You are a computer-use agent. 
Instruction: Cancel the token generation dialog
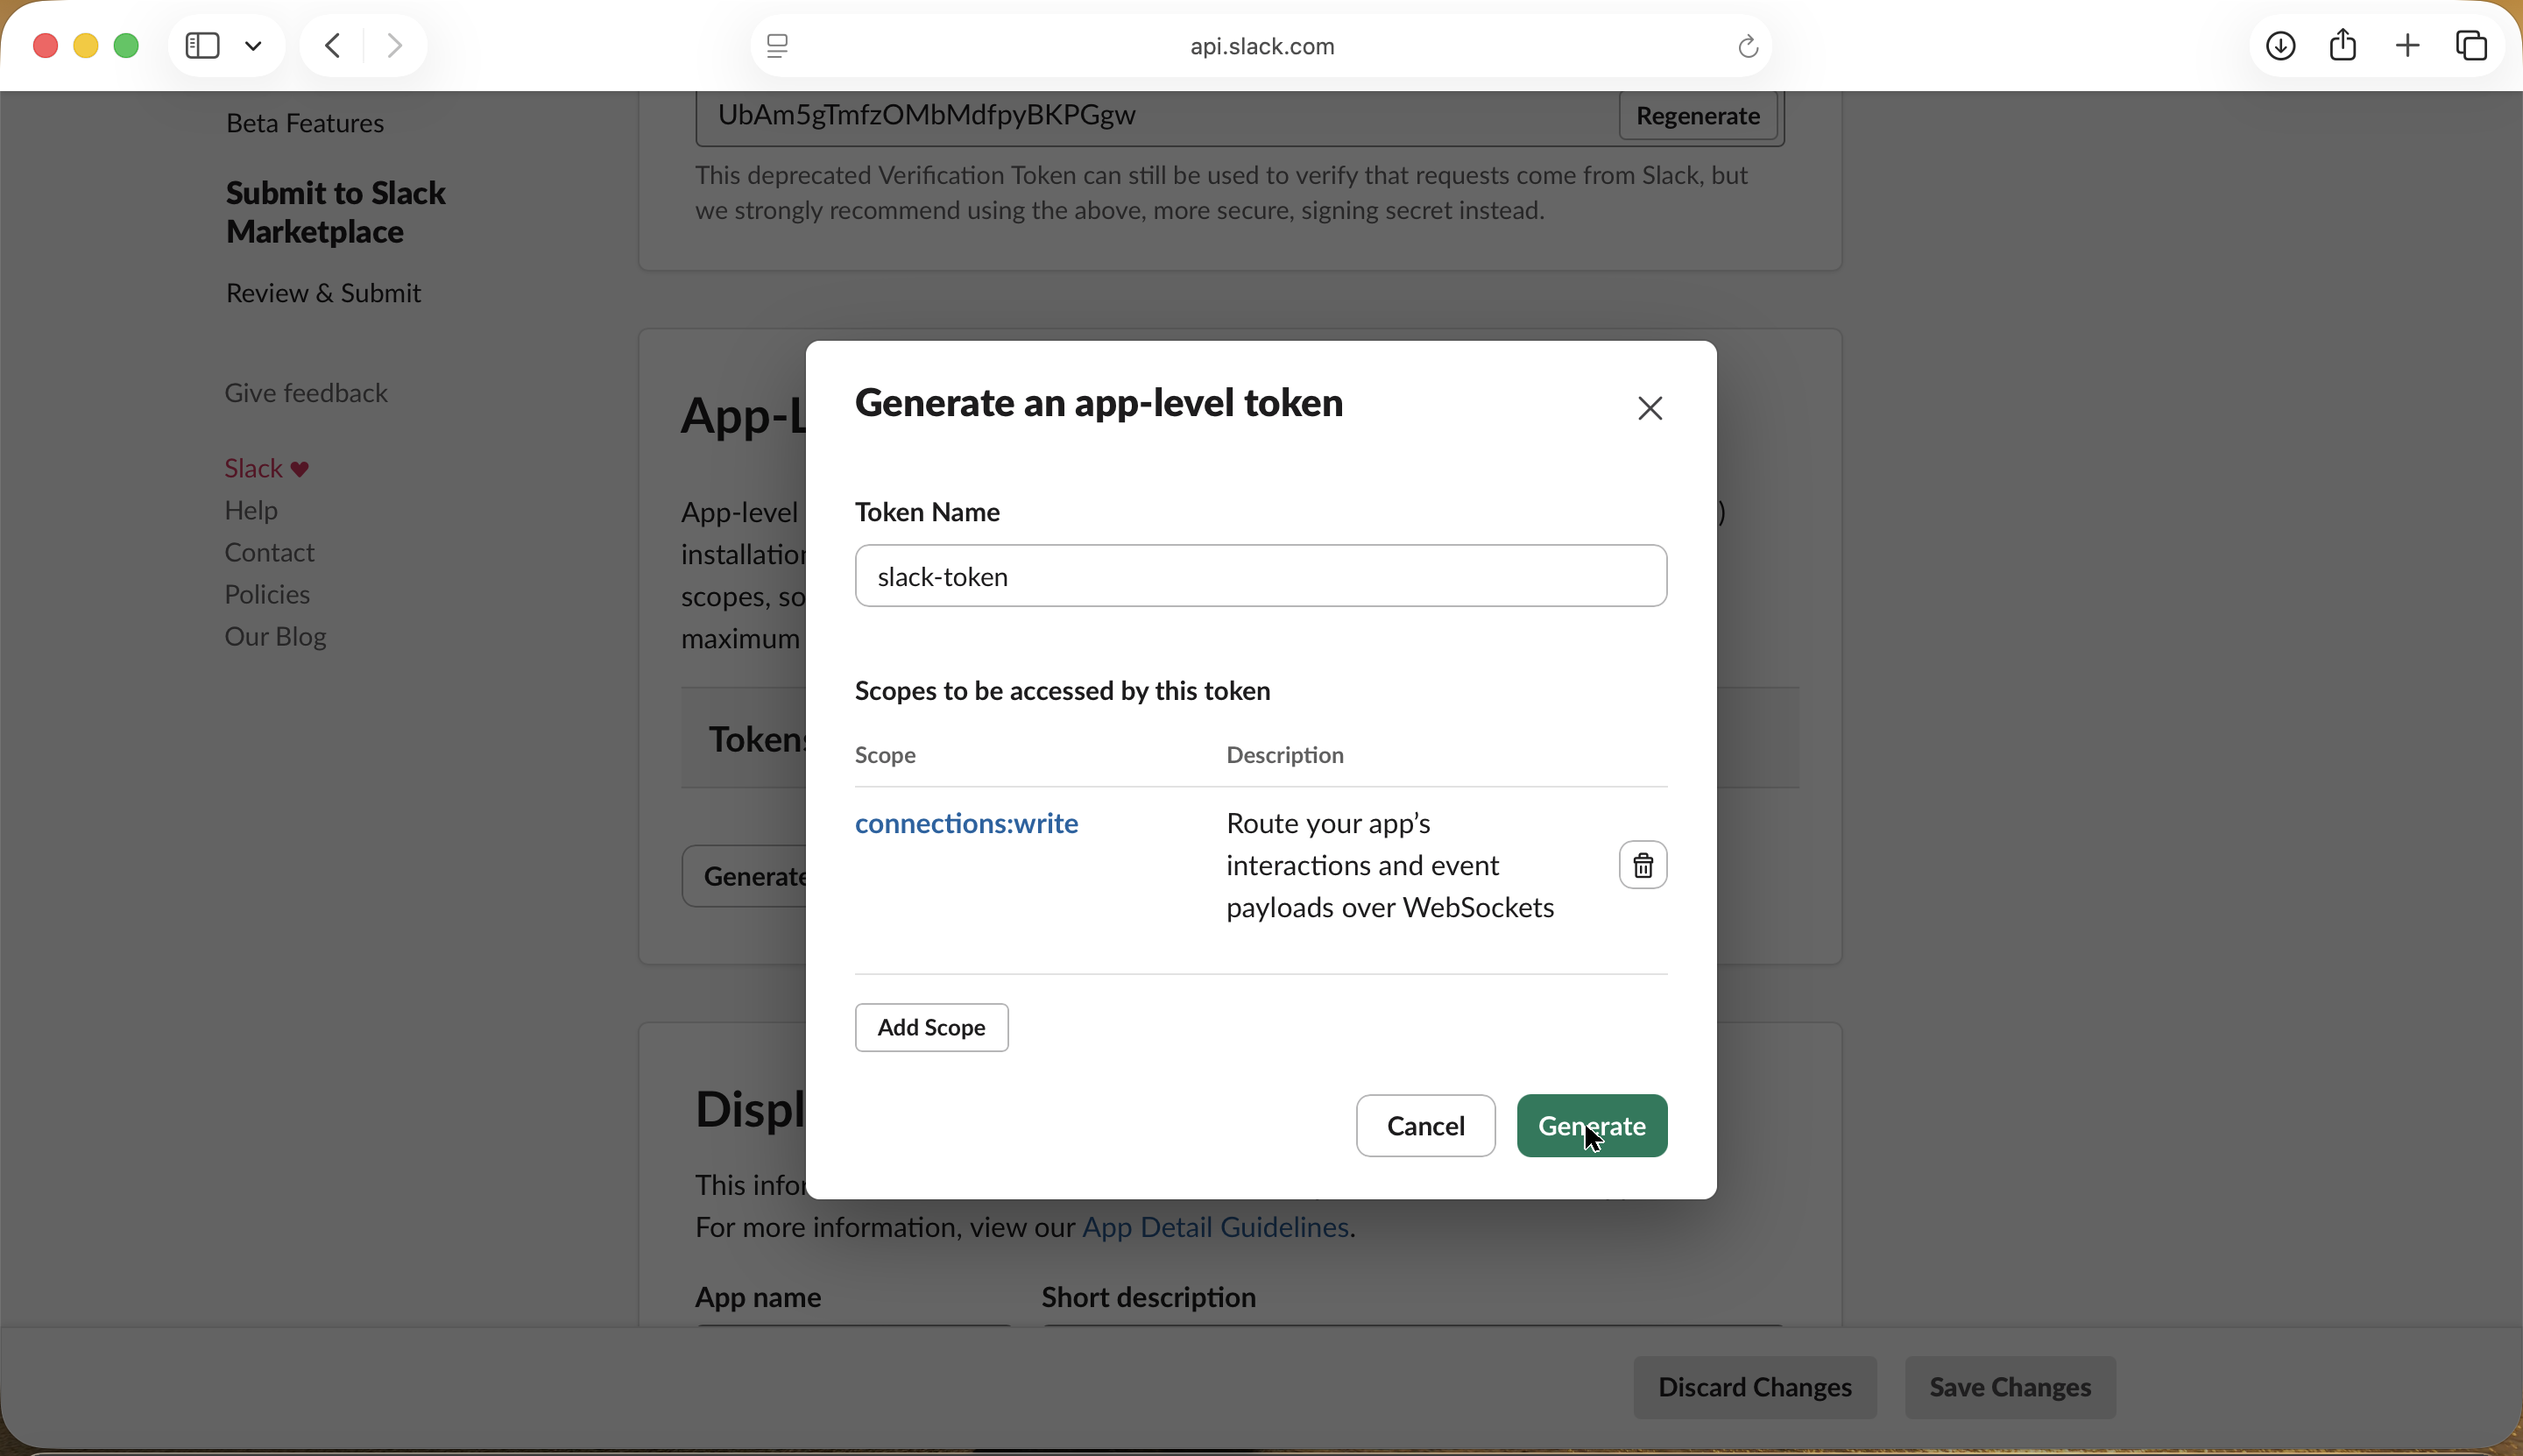[1425, 1126]
